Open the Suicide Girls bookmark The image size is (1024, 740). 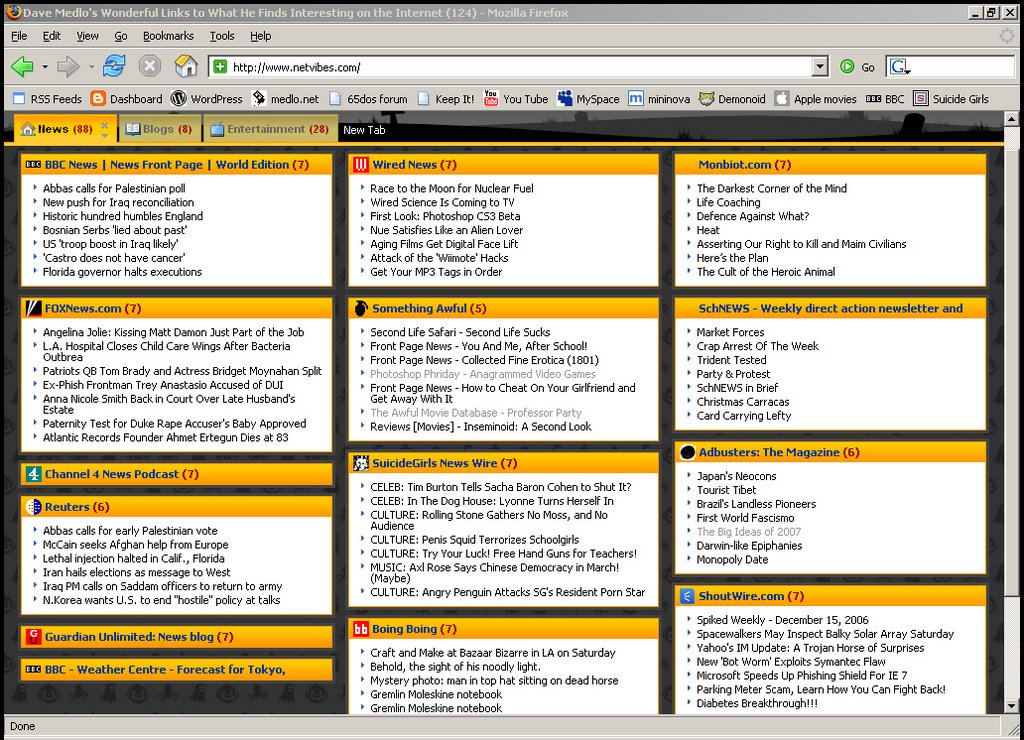click(951, 99)
